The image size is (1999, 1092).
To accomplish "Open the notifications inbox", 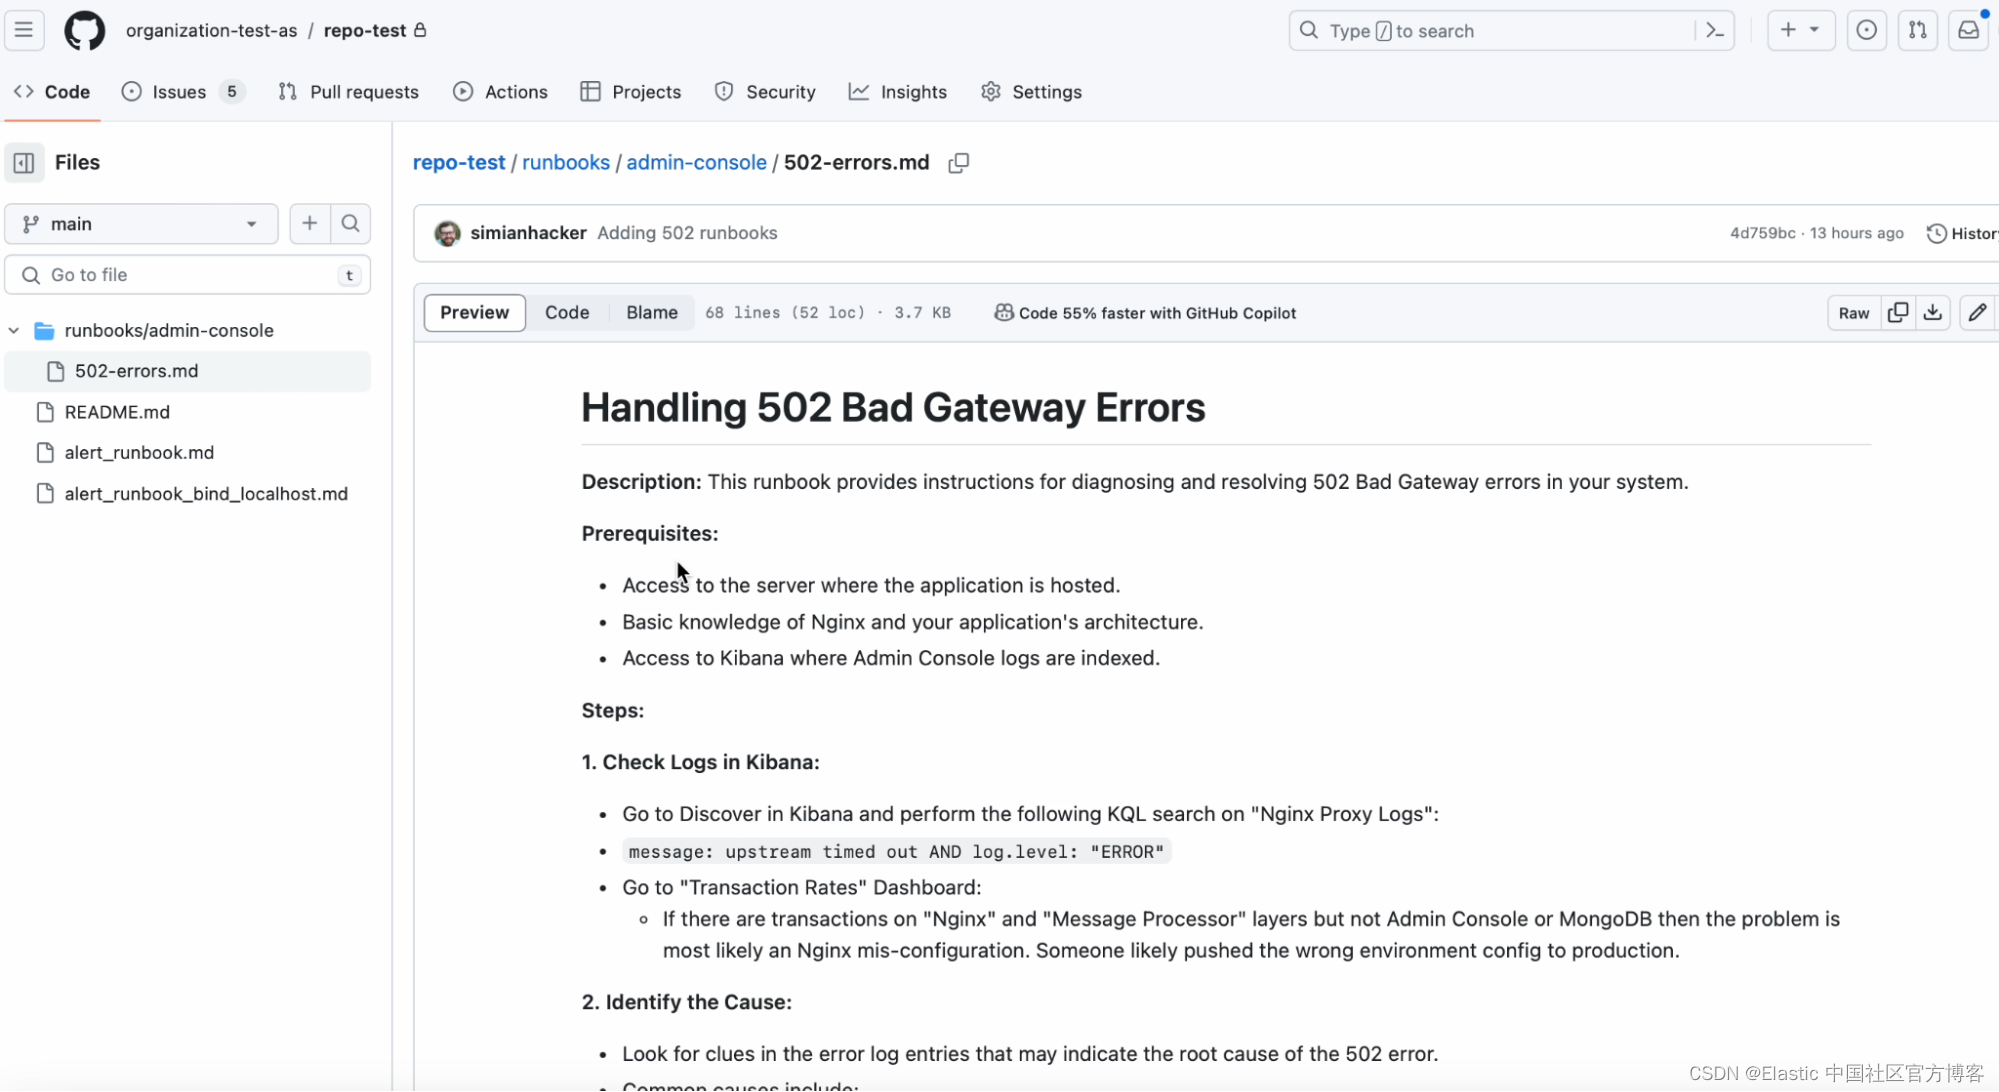I will coord(1967,30).
